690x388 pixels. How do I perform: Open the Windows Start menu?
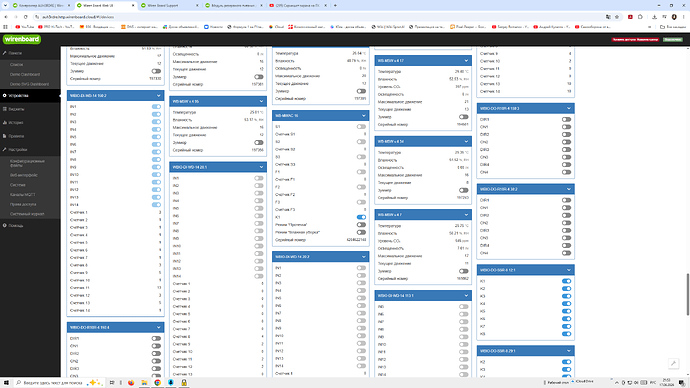point(6,383)
